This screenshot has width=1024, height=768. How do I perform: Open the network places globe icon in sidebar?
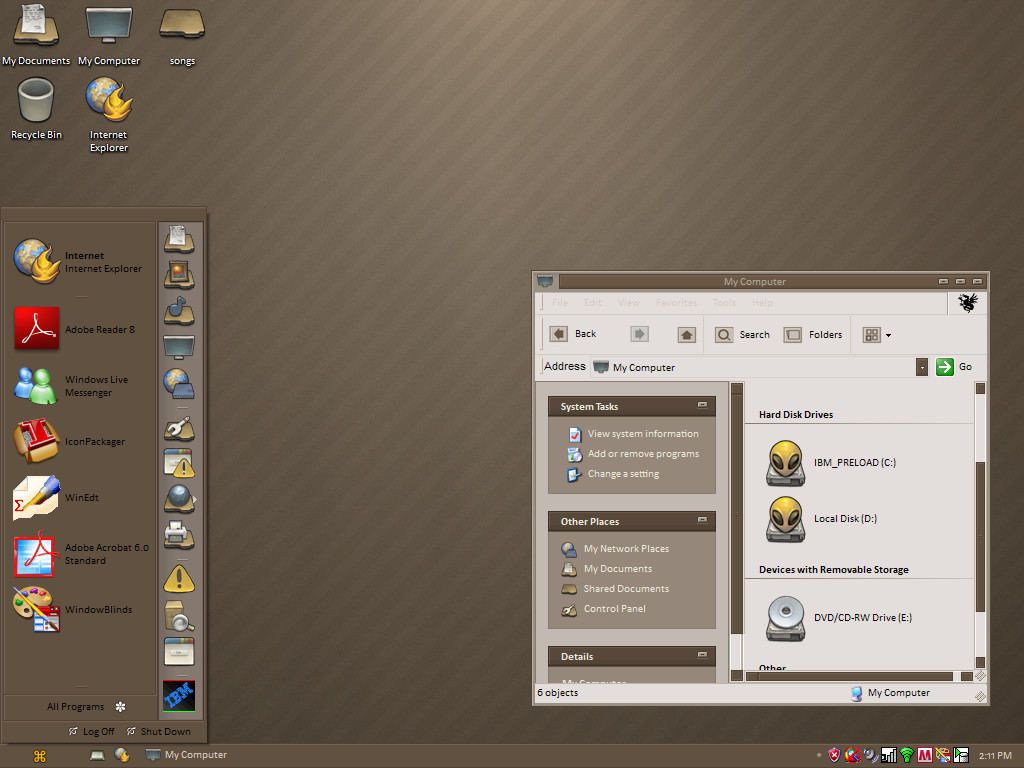coord(179,384)
